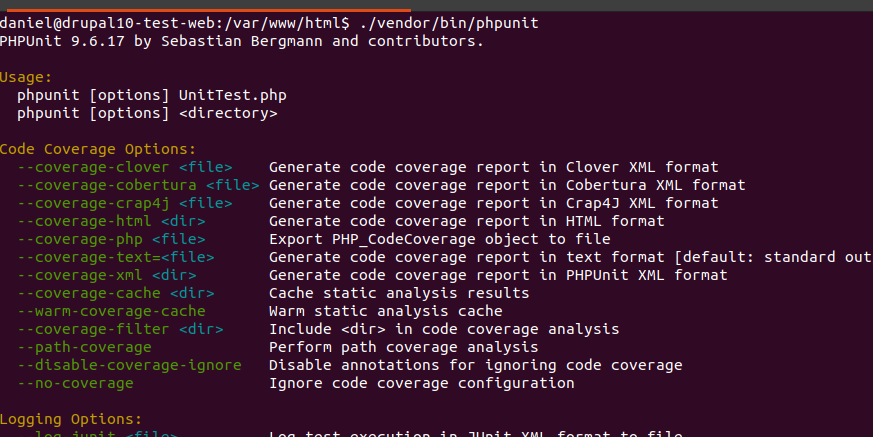Screen dimensions: 873x437
Task: Click the --warm-coverage-cache option
Action: (111, 311)
